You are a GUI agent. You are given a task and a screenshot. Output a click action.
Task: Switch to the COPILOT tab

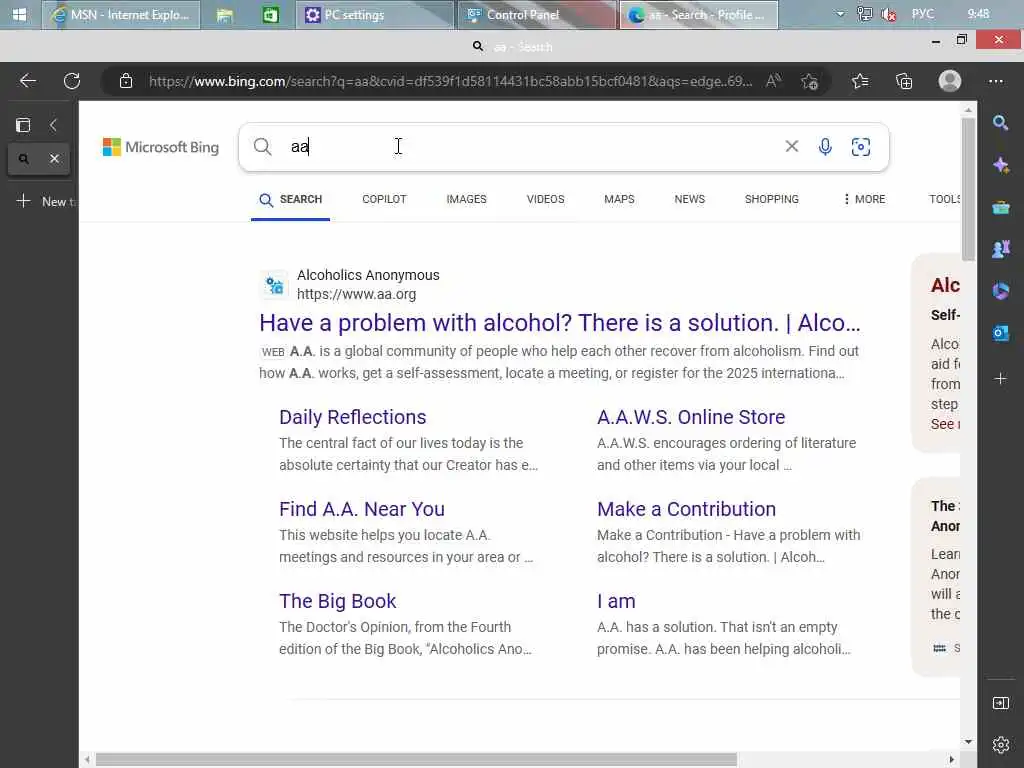tap(384, 200)
